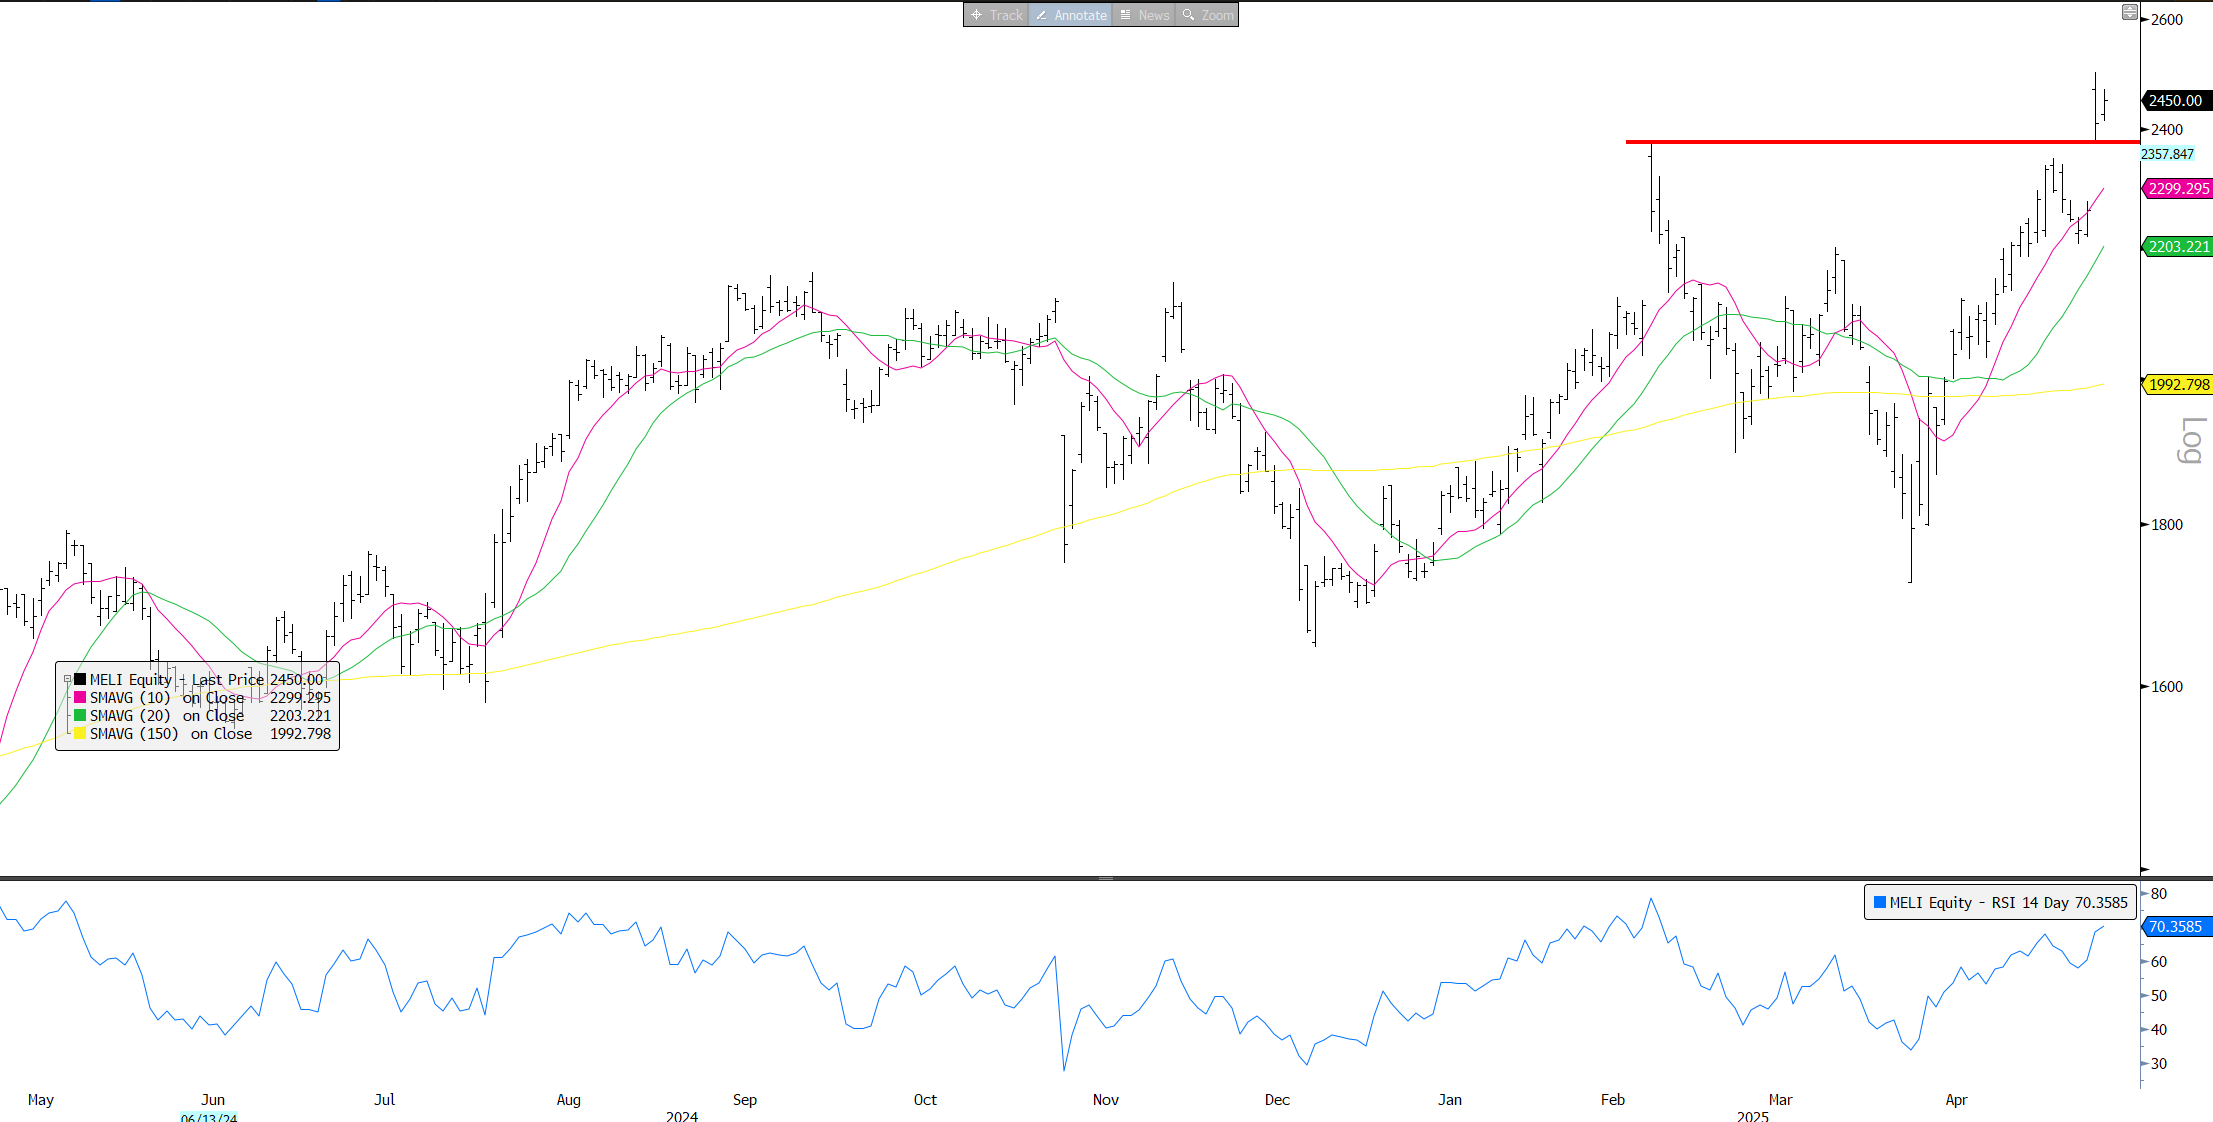Click the 2299.295 magenta axis label
This screenshot has width=2213, height=1122.
(2178, 189)
